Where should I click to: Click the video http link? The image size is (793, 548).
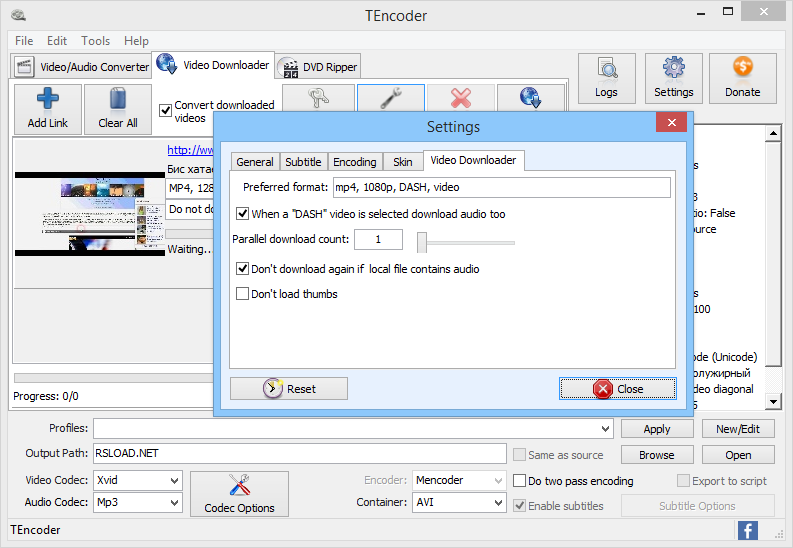click(x=190, y=150)
